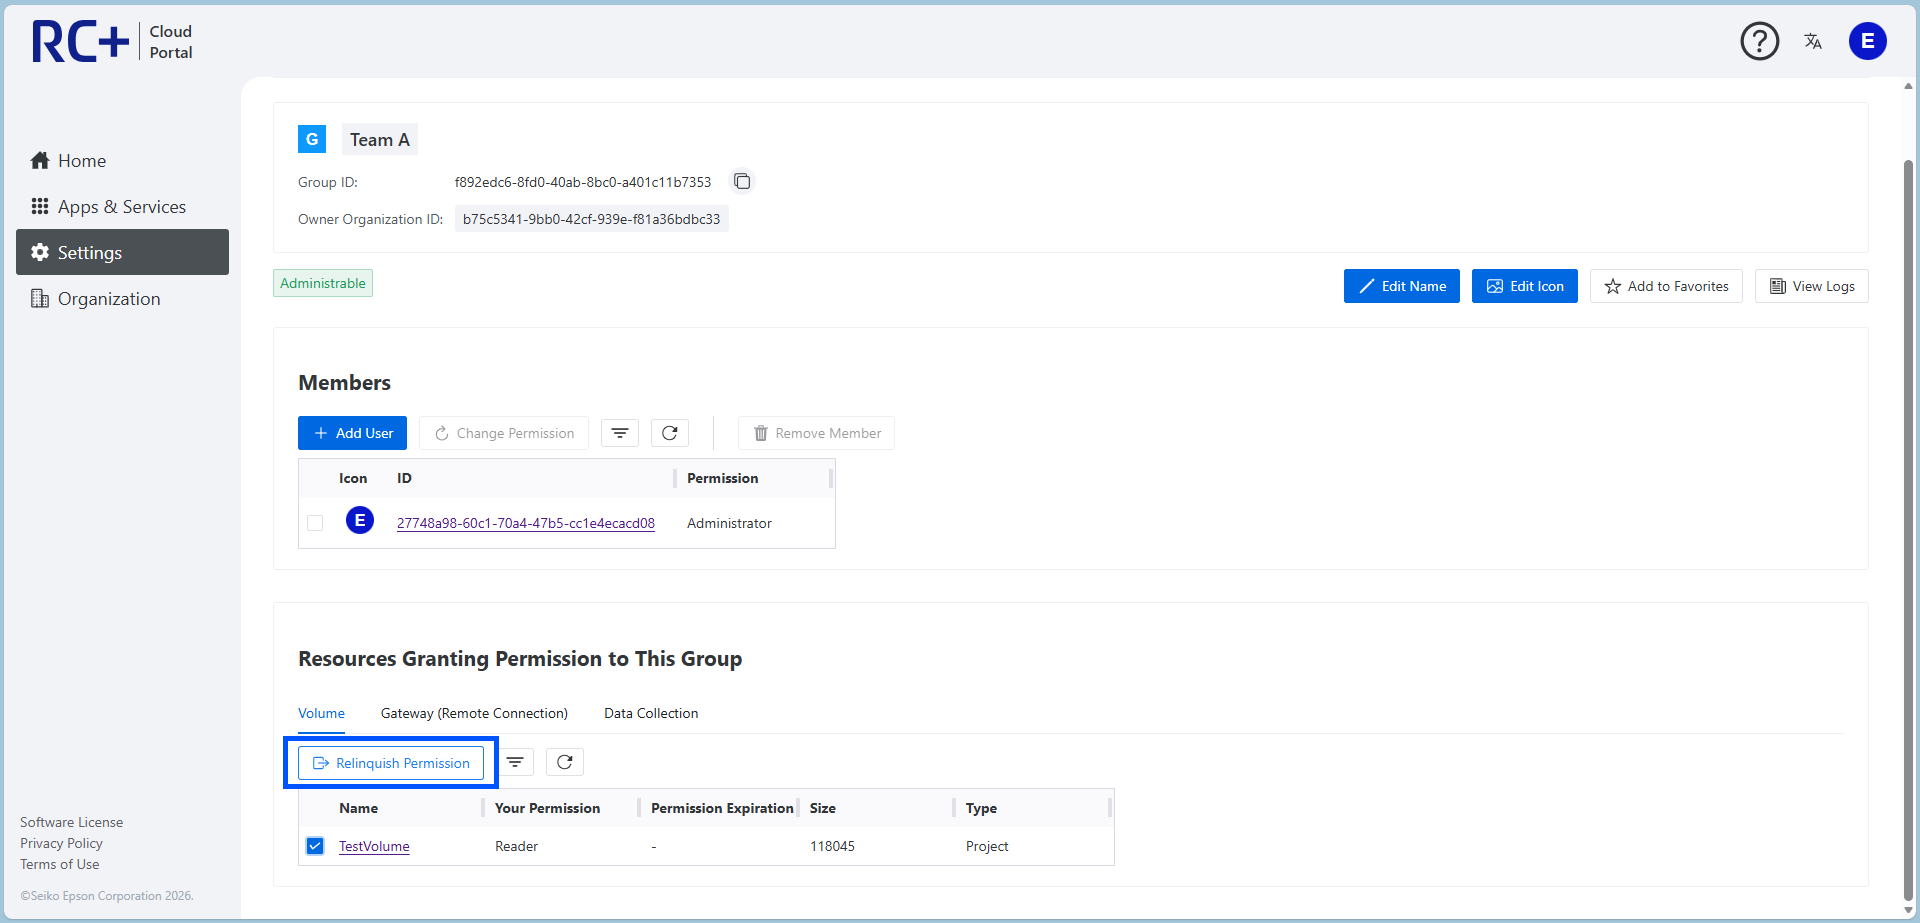The width and height of the screenshot is (1920, 923).
Task: Open Settings in sidebar
Action: click(122, 252)
